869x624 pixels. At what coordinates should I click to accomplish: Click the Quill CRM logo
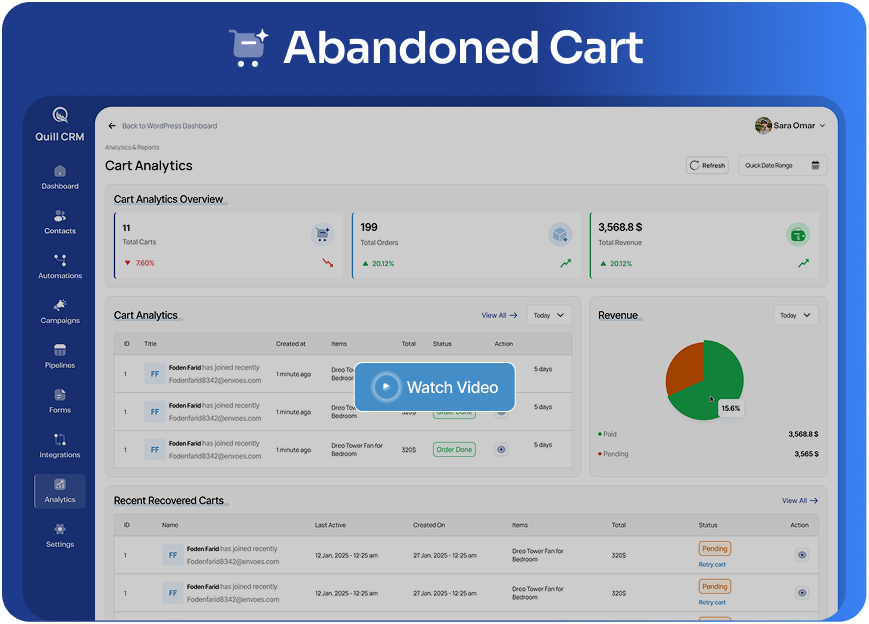tap(61, 116)
